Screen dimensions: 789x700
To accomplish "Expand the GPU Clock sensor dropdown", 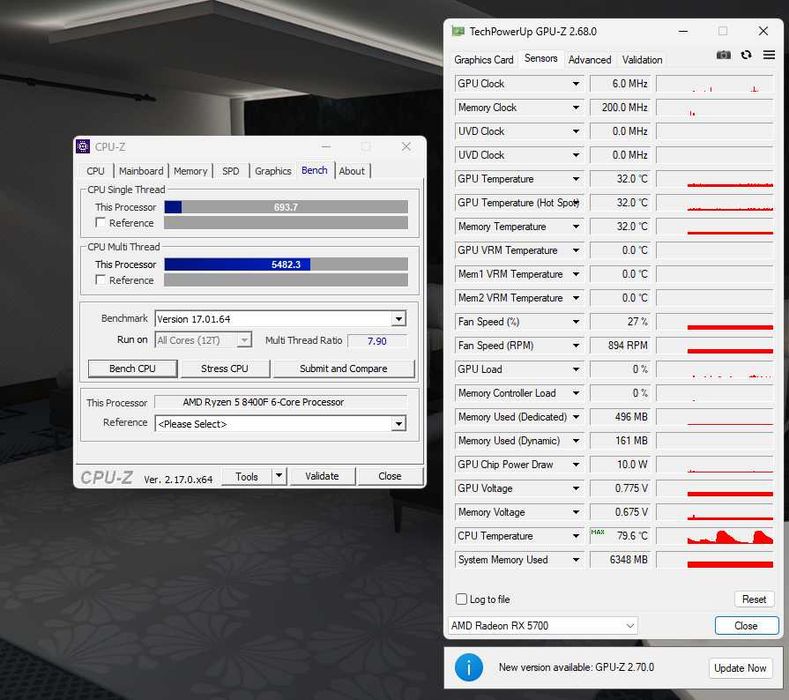I will (x=576, y=84).
